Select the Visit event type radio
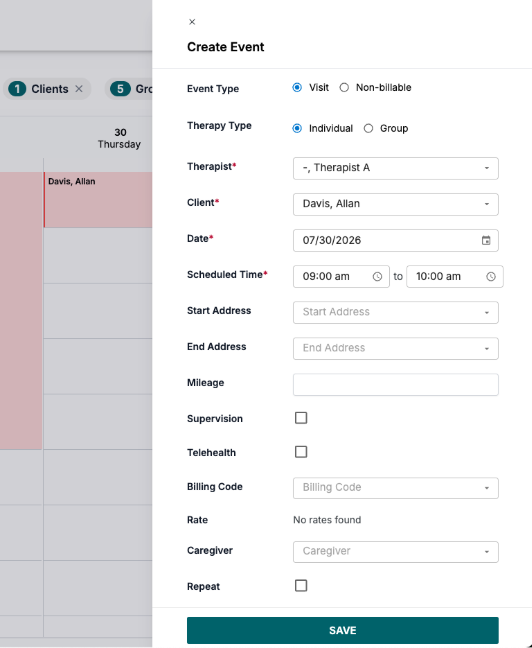The height and width of the screenshot is (648, 532). click(x=297, y=88)
